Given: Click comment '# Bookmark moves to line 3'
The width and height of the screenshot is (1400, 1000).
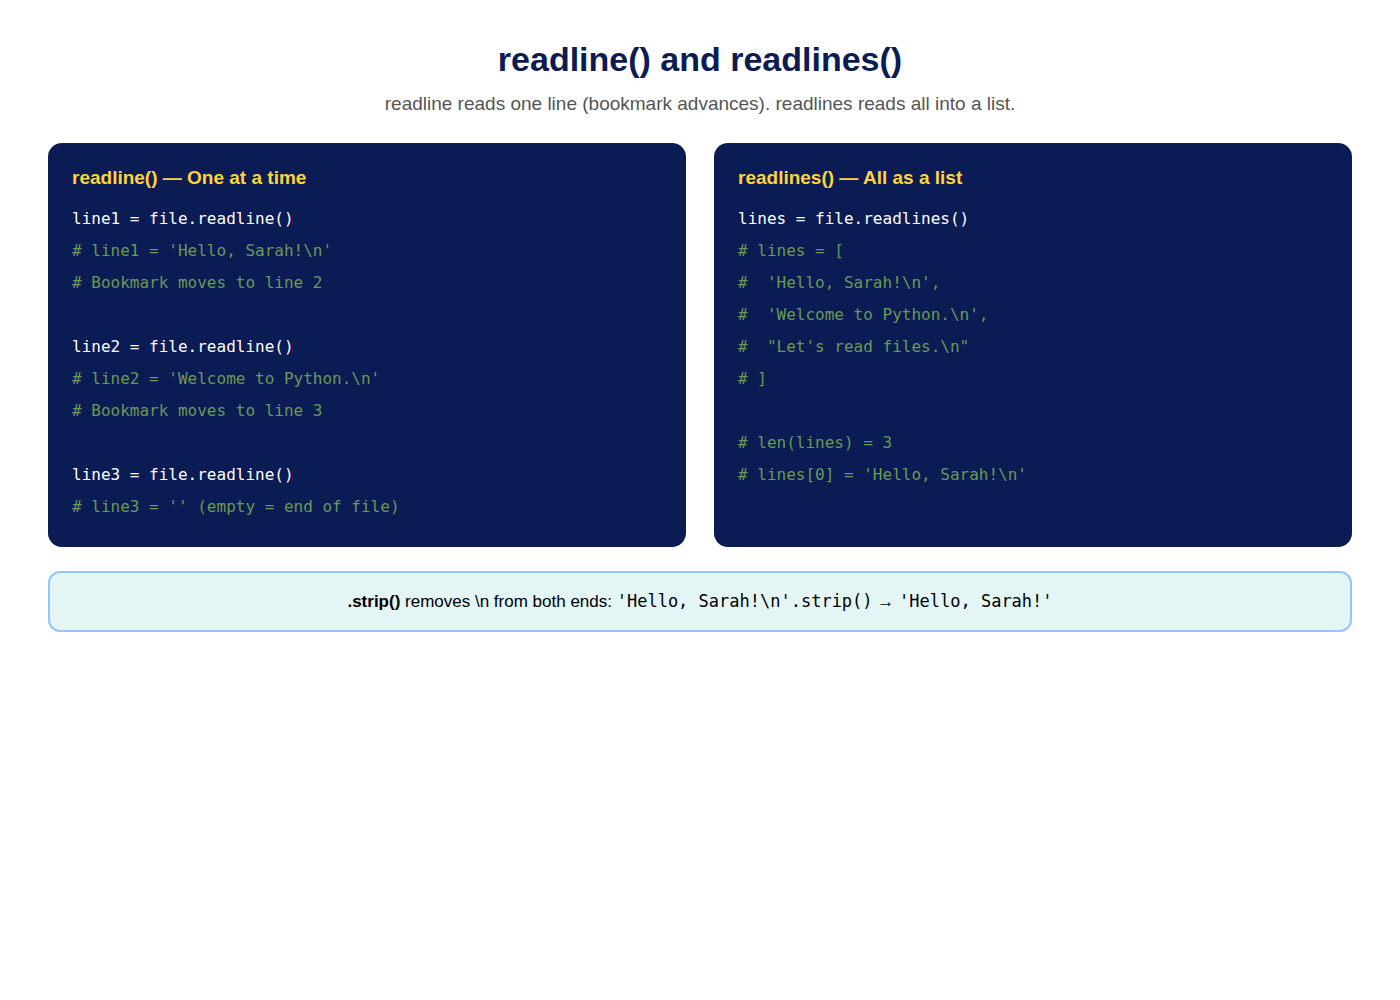Looking at the screenshot, I should [x=197, y=411].
